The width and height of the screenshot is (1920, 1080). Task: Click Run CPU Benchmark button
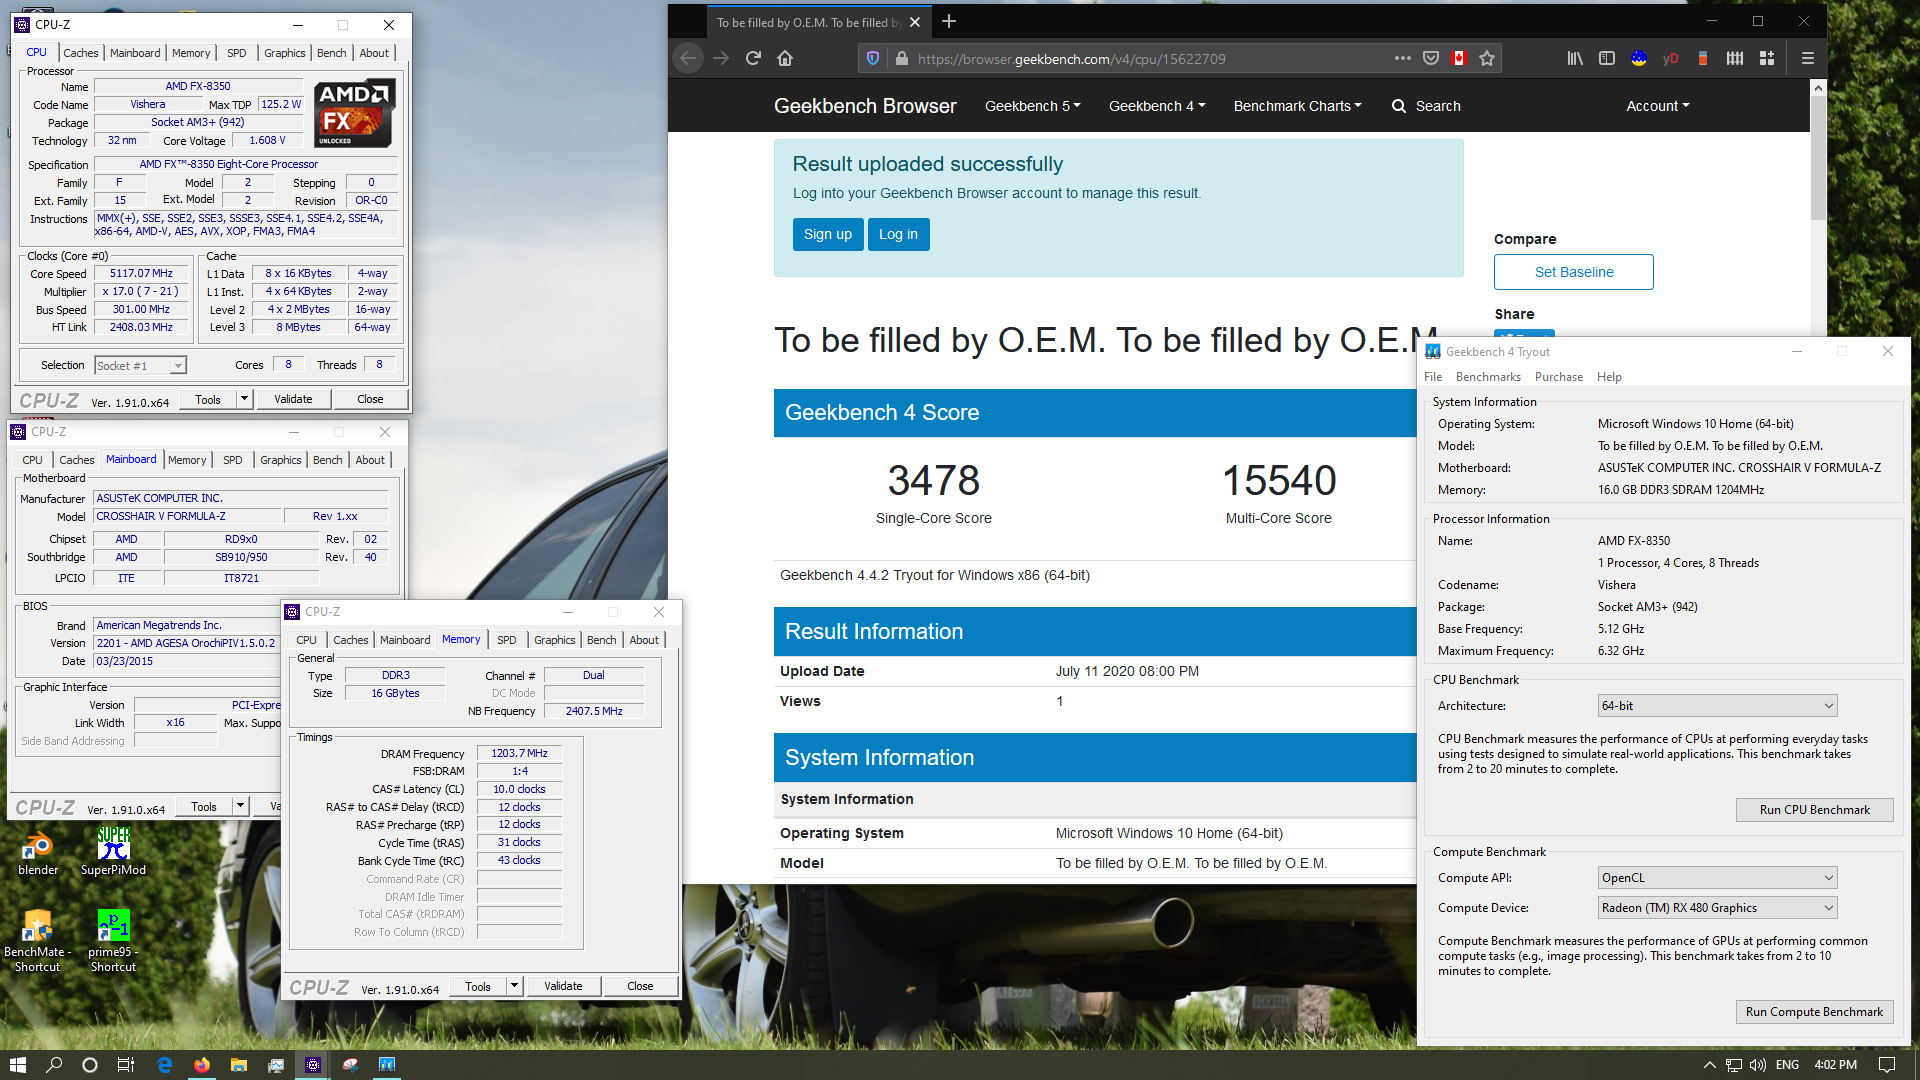click(1814, 810)
